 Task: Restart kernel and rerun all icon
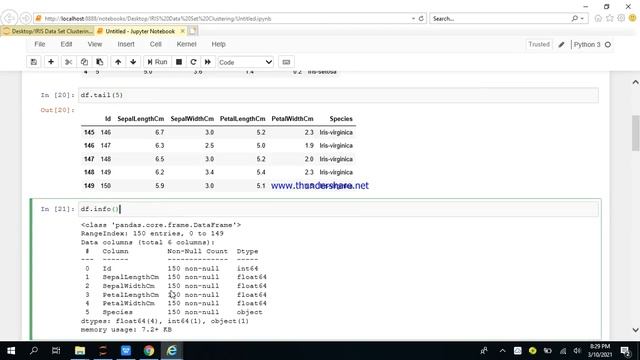tap(208, 62)
